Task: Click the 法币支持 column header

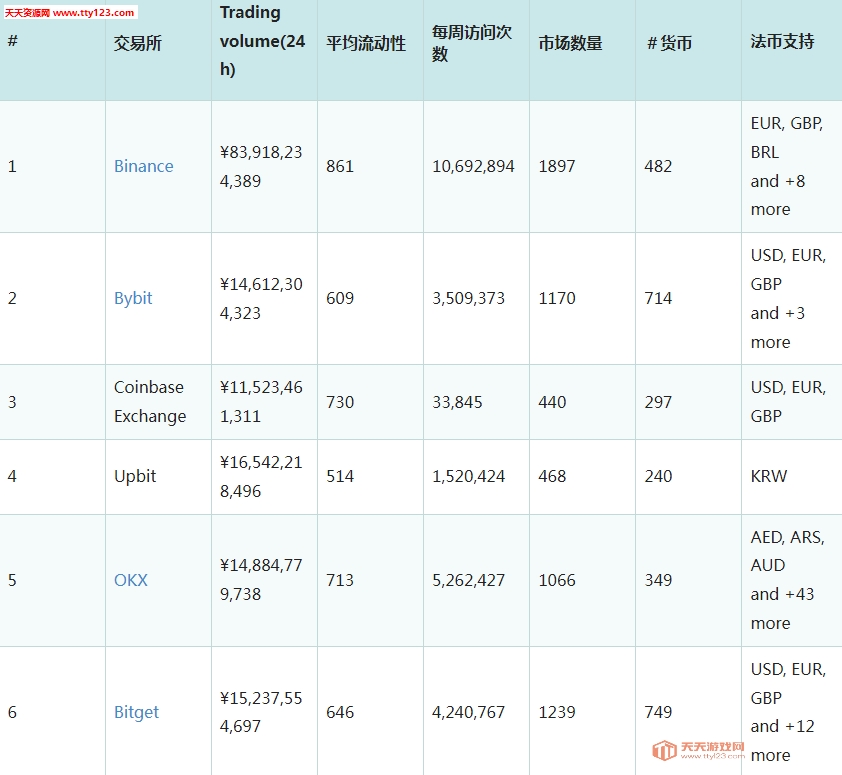Action: click(782, 41)
